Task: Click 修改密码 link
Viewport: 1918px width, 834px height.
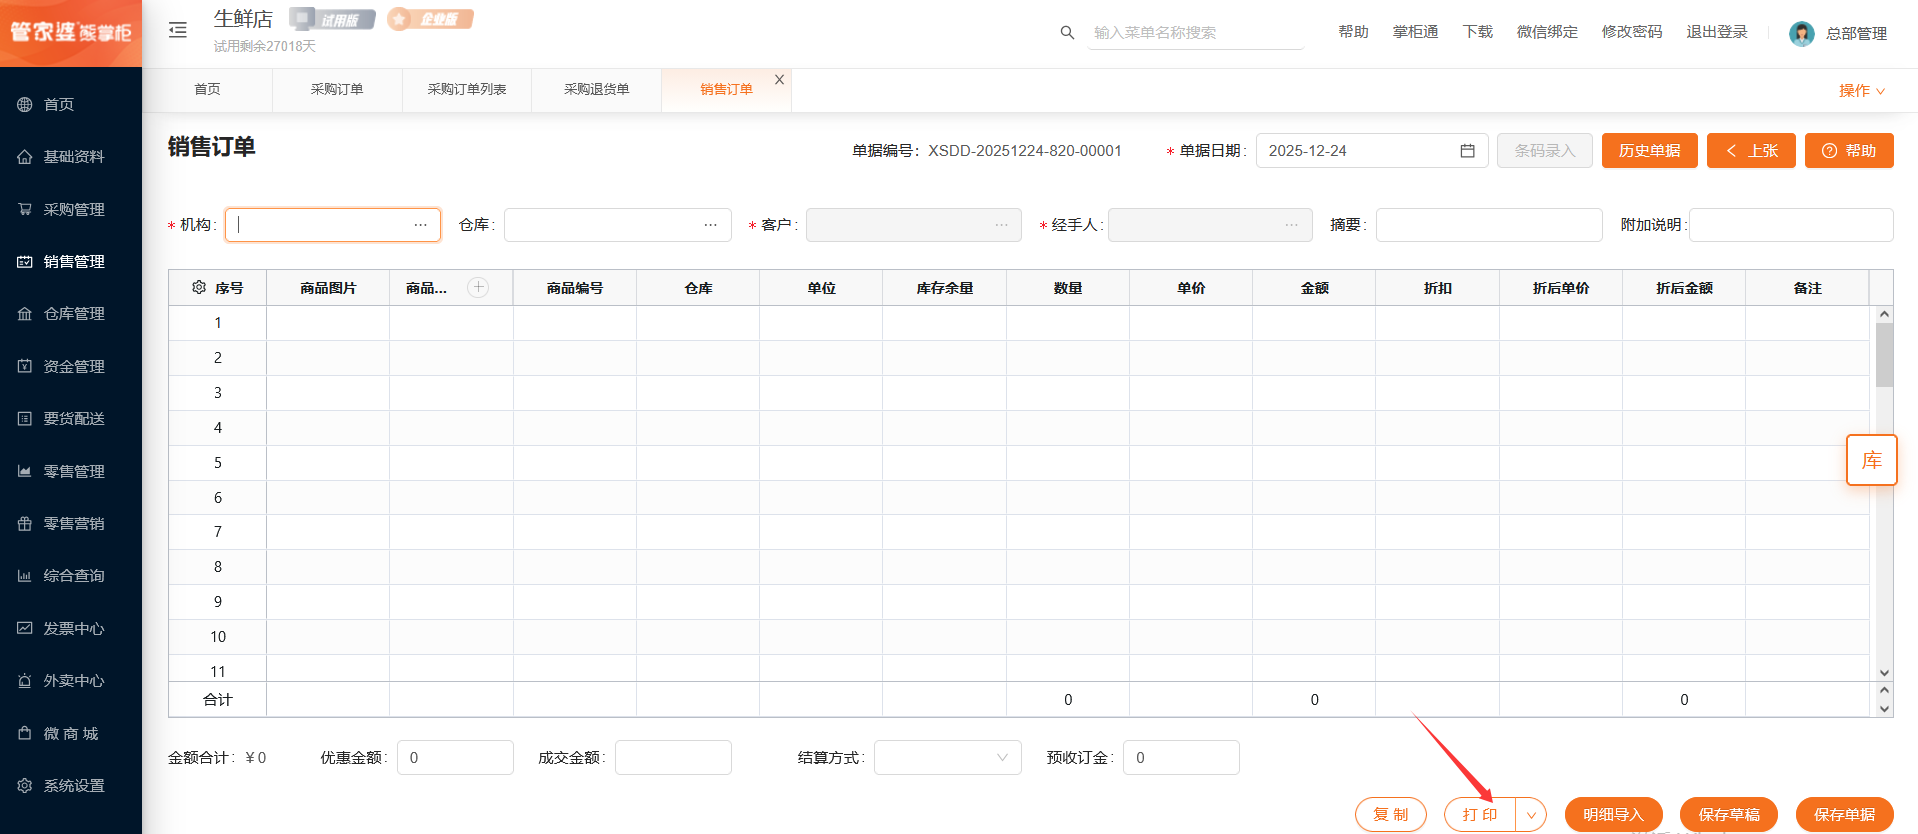Action: pyautogui.click(x=1632, y=32)
